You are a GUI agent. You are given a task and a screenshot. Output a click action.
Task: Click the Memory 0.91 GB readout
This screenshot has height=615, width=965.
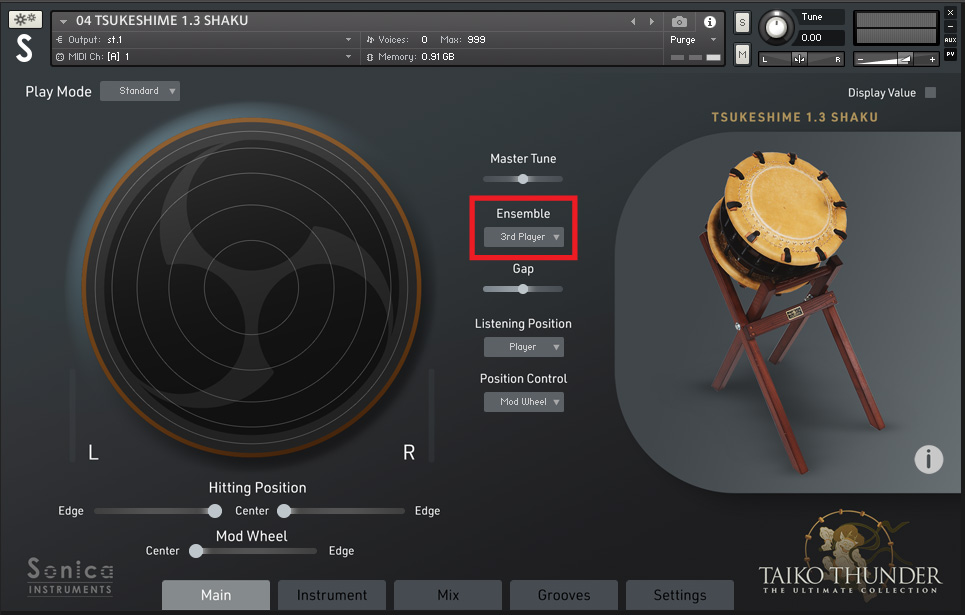click(x=438, y=57)
